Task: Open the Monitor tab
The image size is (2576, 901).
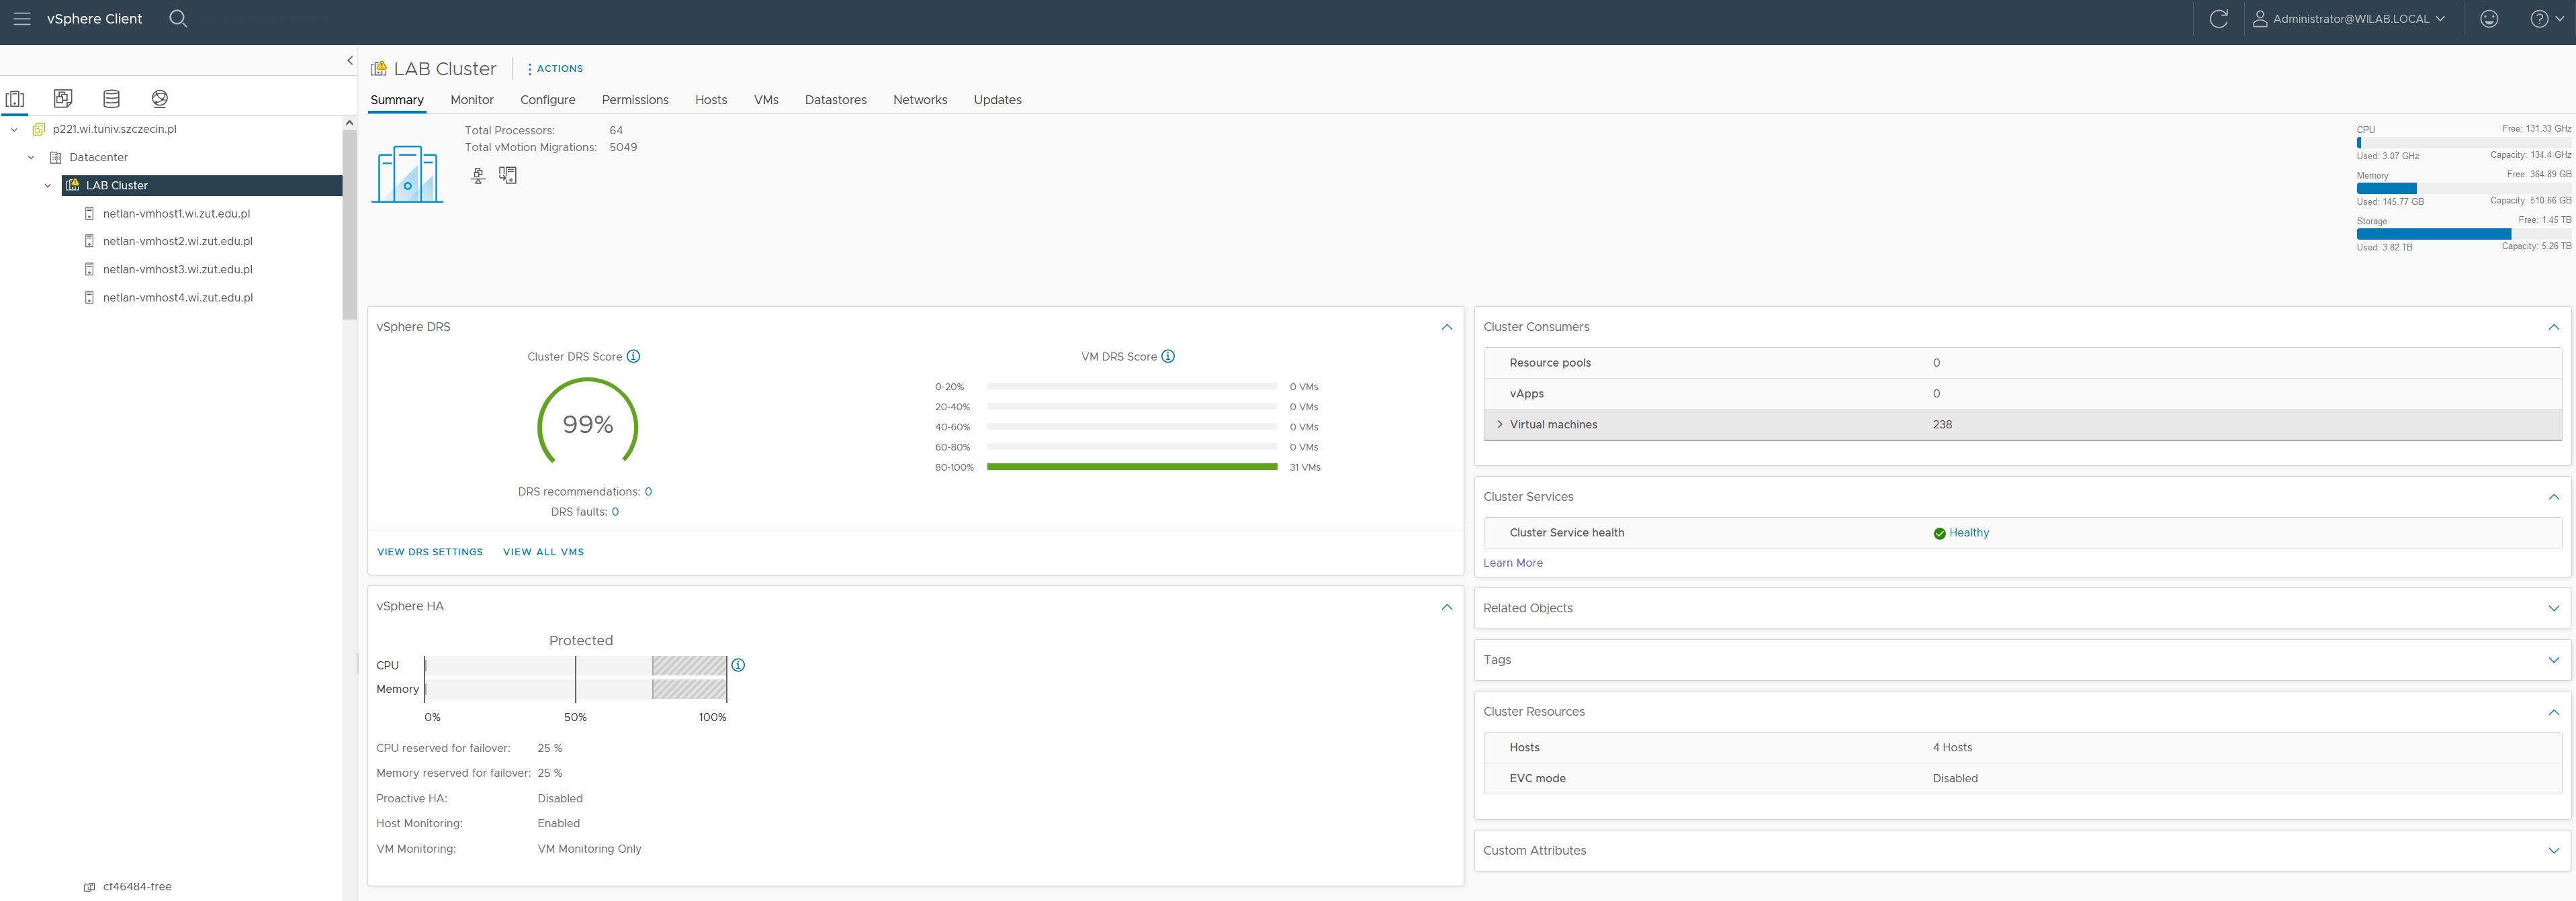Action: click(472, 100)
